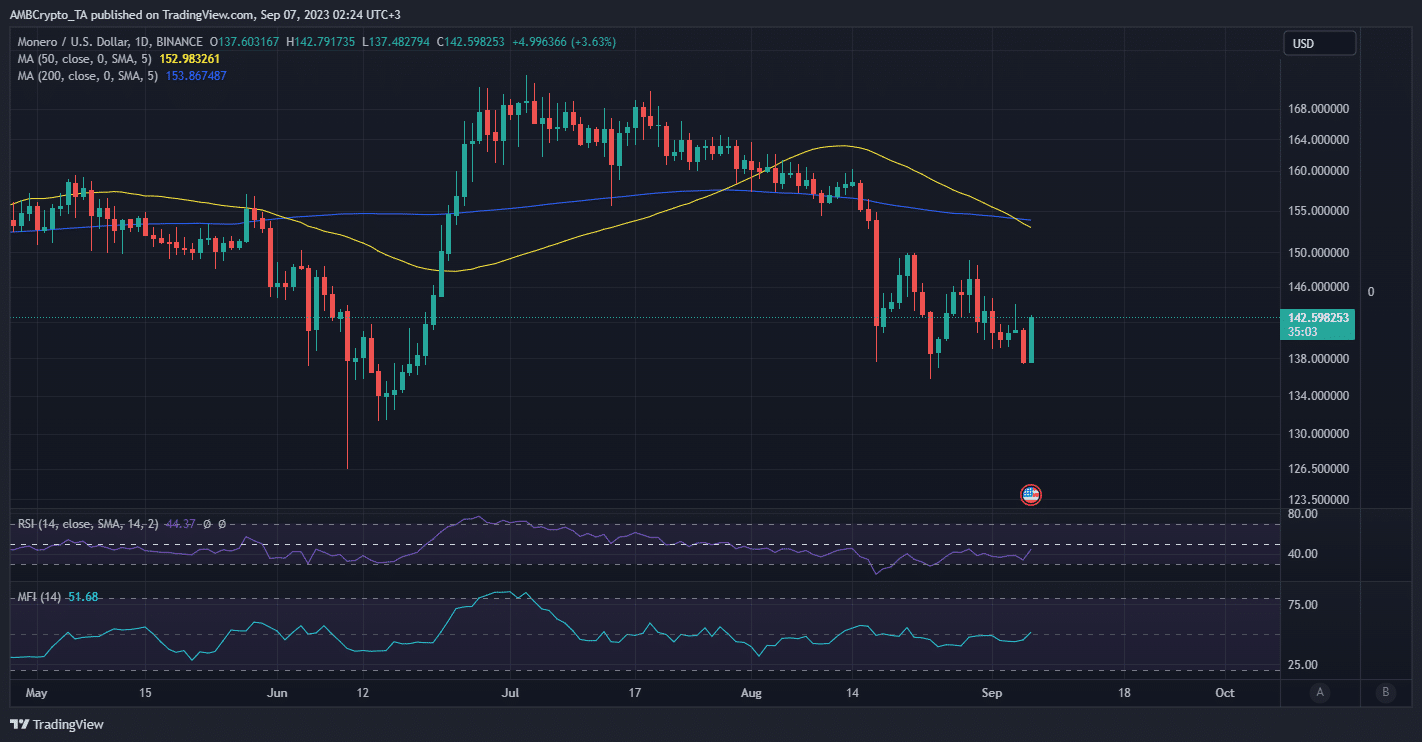The image size is (1422, 742).
Task: Click the current price label 142.598253
Action: pyautogui.click(x=1315, y=317)
